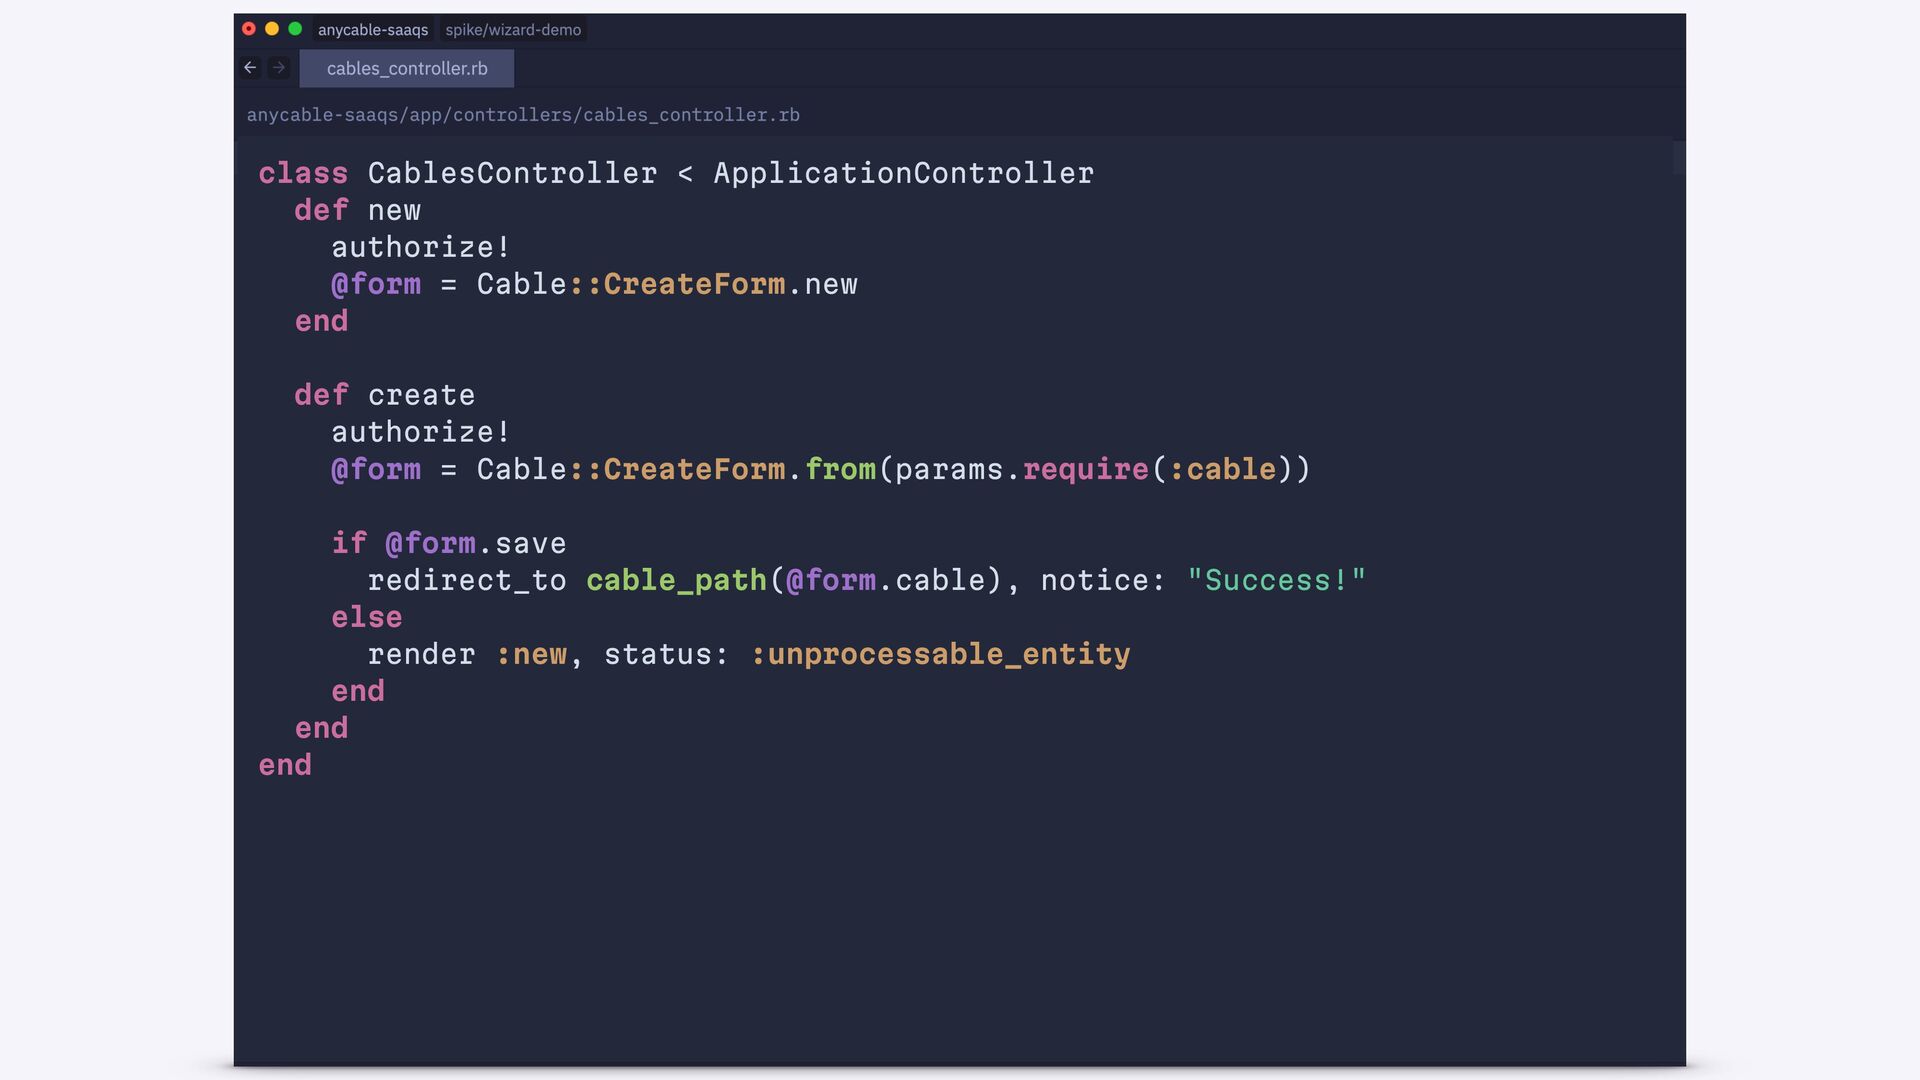Click the editor's vertical scrollbar thumb

click(1679, 158)
